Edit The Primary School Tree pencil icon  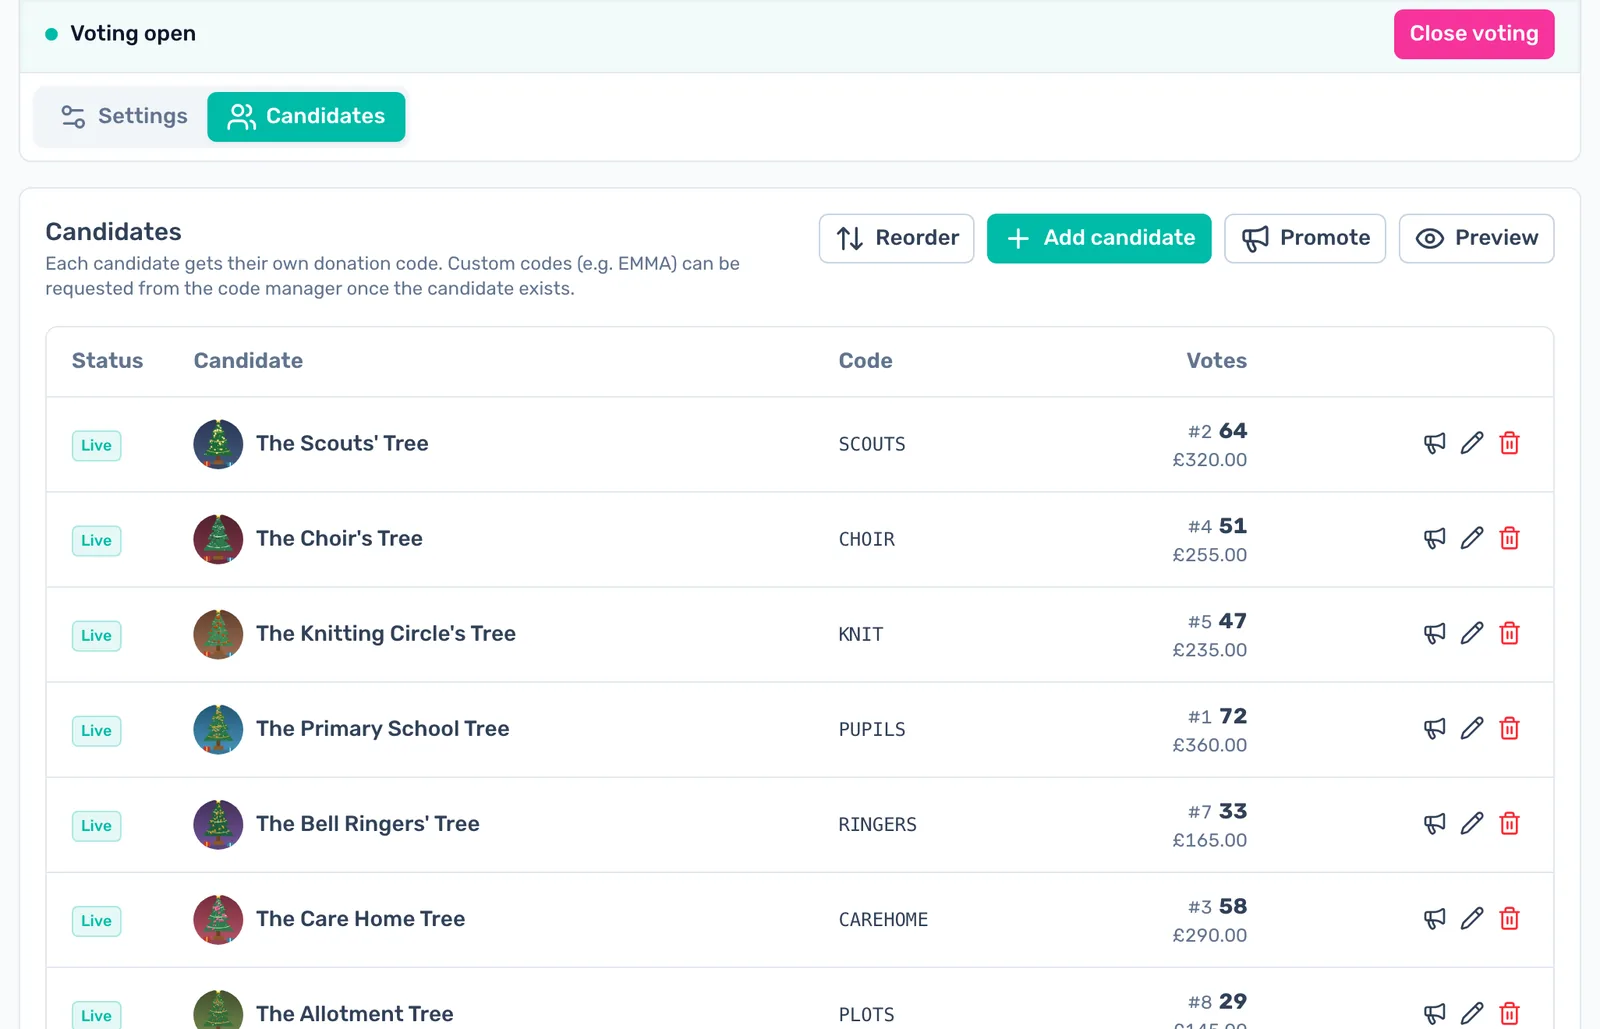point(1472,728)
